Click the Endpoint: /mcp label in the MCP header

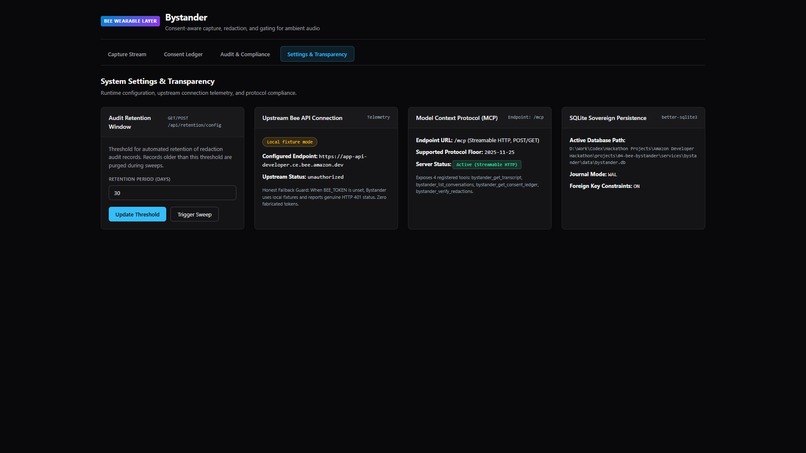(x=525, y=117)
